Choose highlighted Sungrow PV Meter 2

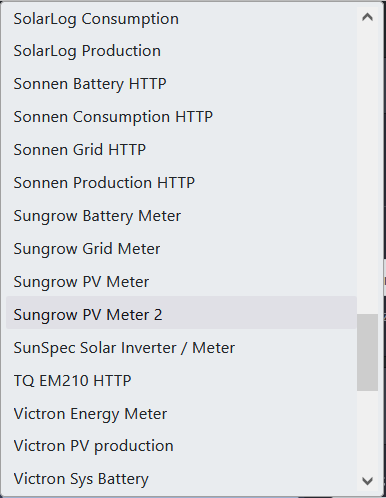[x=181, y=313]
